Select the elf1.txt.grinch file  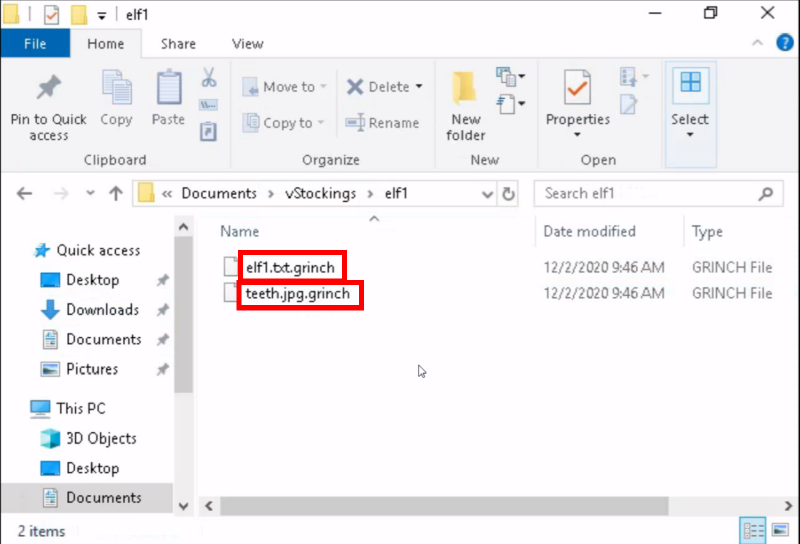pyautogui.click(x=290, y=267)
